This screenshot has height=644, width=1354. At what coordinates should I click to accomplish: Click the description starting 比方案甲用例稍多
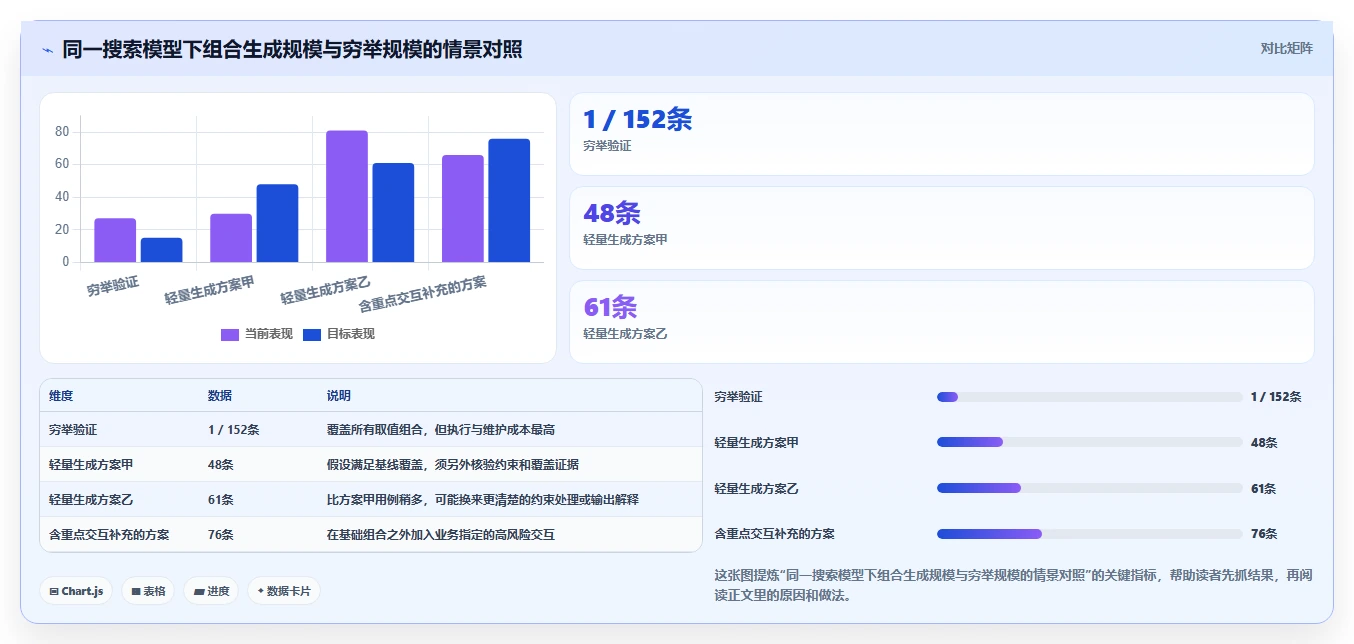483,500
